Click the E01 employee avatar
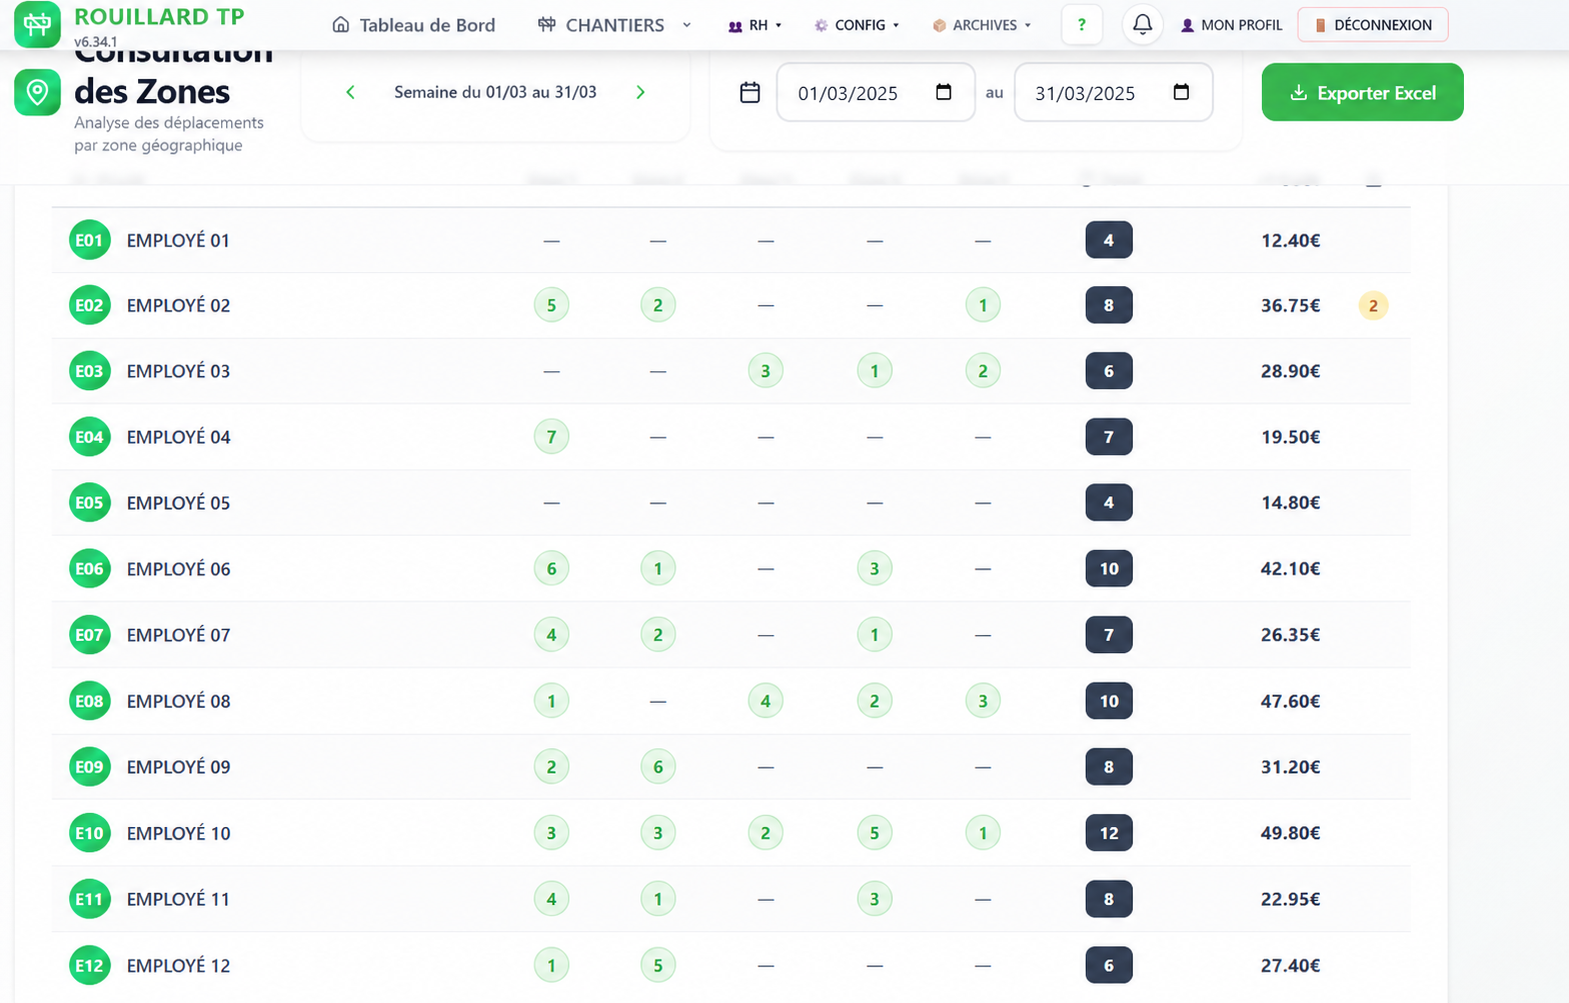 click(89, 240)
